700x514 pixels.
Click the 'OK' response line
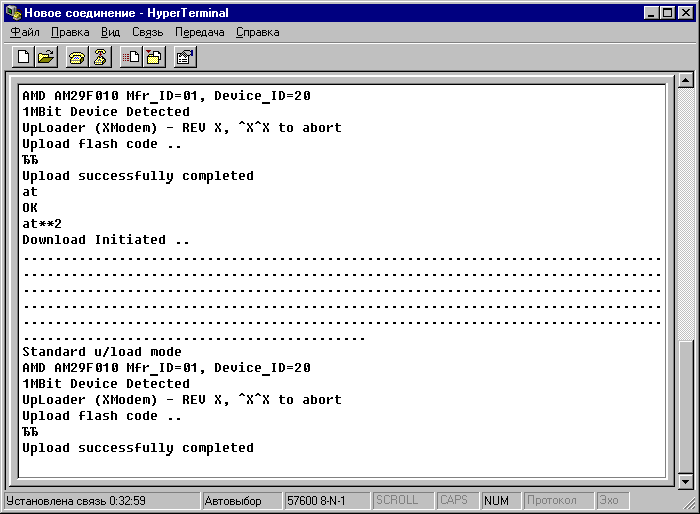[x=30, y=208]
